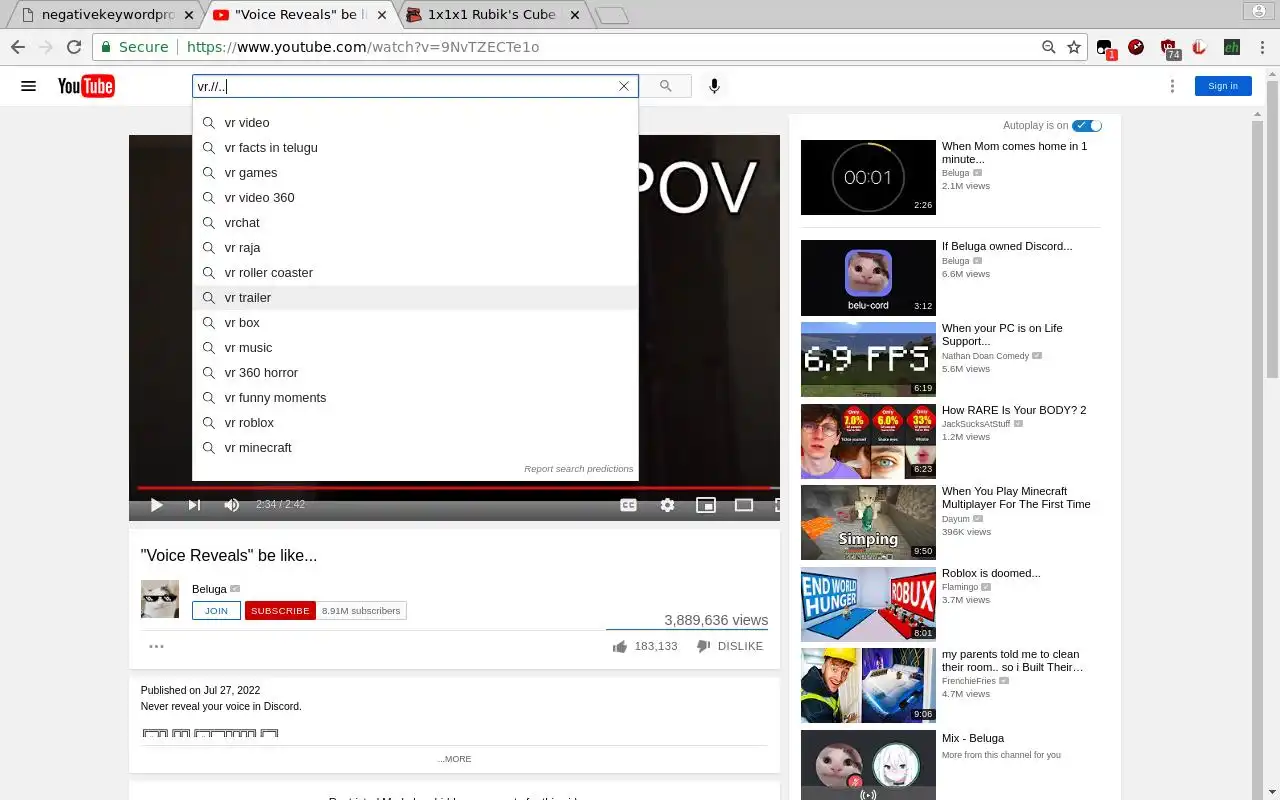
Task: Select the 'vr roblox' suggestion
Action: (x=415, y=422)
